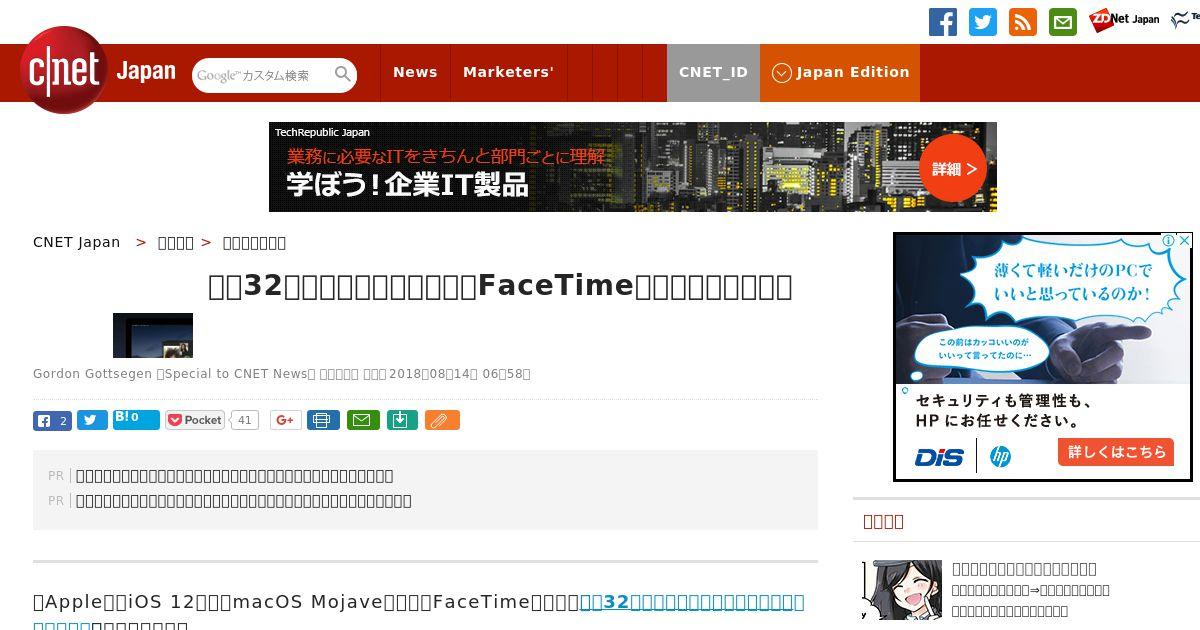Open the Marketers' menu
Screen dimensions: 1200x630
(x=508, y=72)
